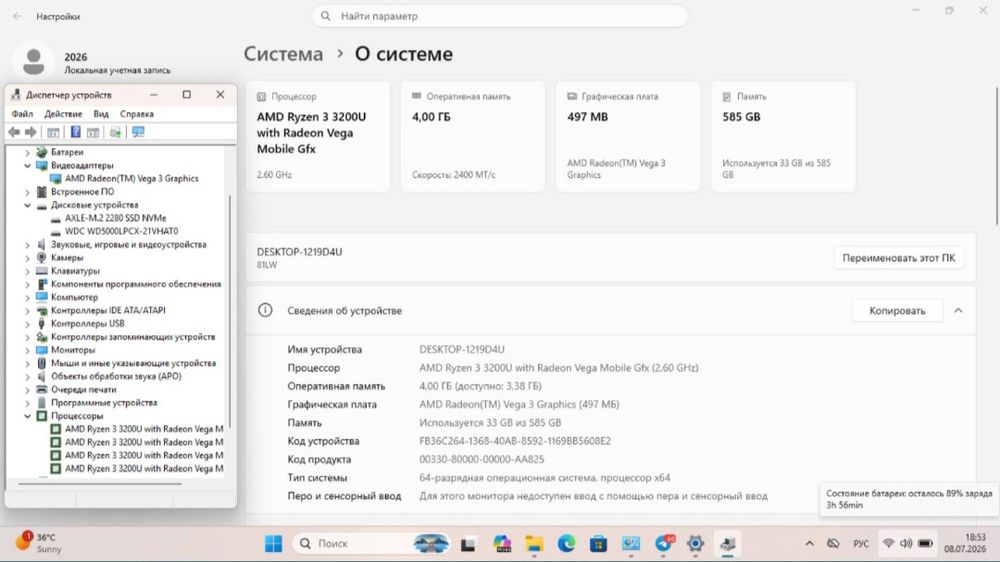This screenshot has width=1000, height=562.
Task: Select Программные устройства category
Action: point(104,403)
